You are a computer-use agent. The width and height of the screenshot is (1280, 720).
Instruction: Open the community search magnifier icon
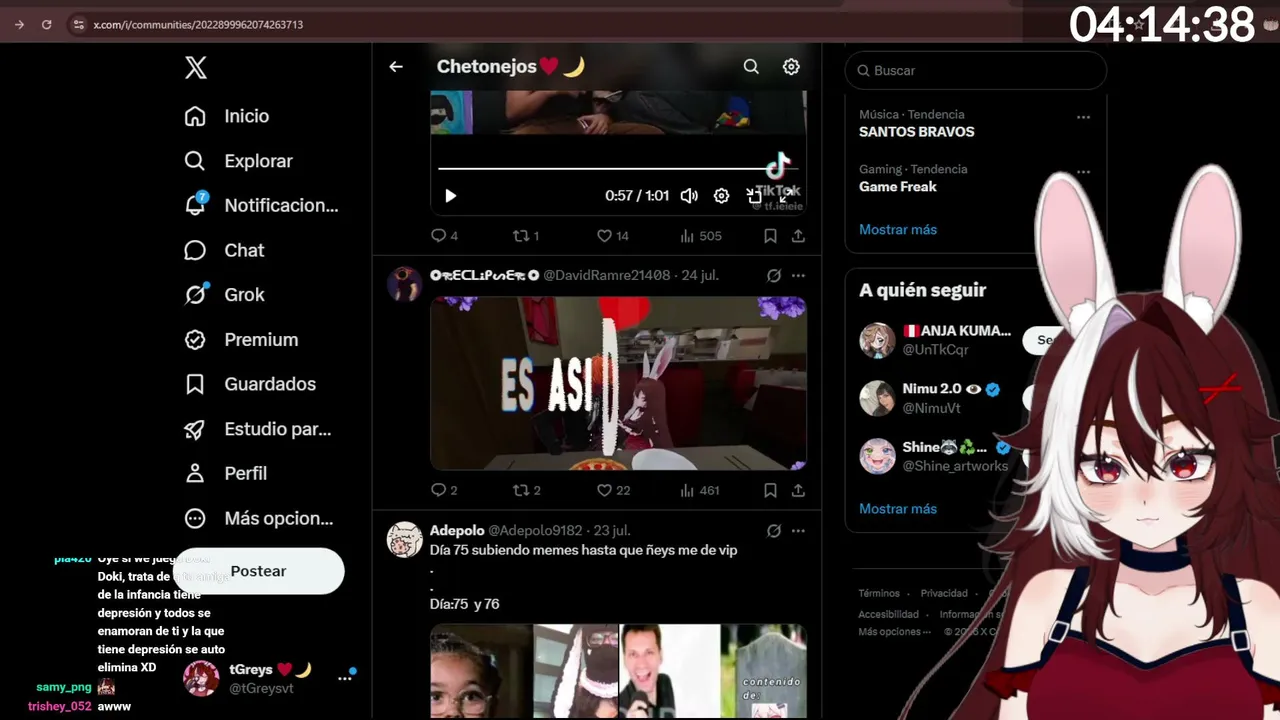pyautogui.click(x=751, y=67)
